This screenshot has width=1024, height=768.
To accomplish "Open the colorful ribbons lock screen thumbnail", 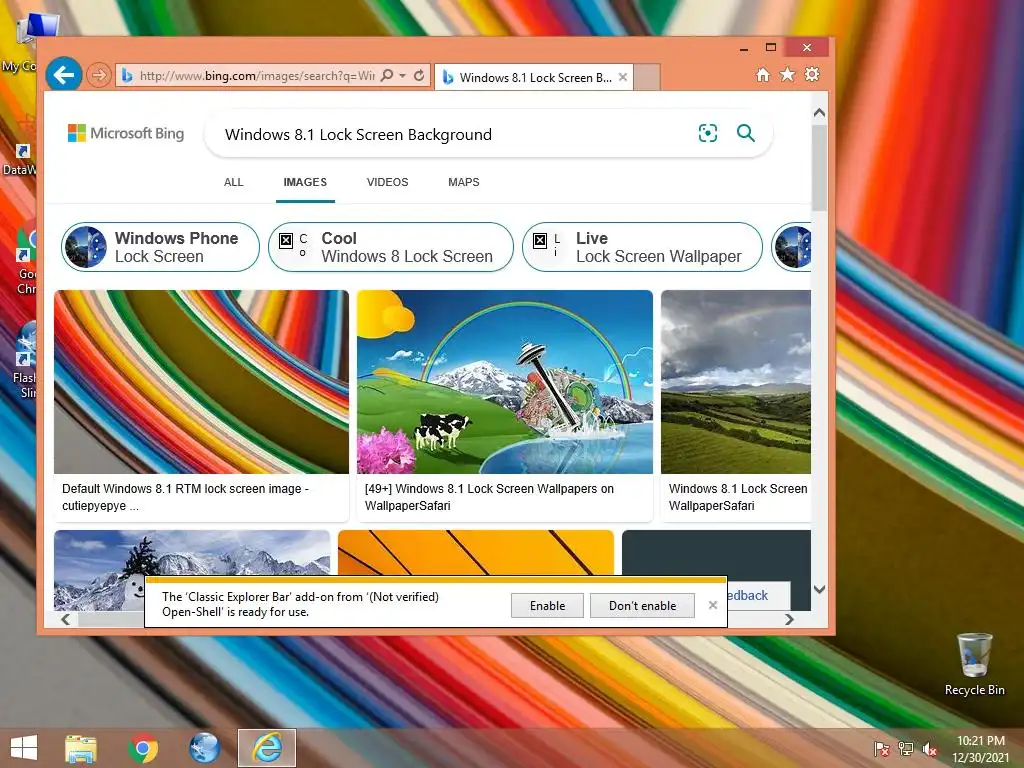I will coord(201,382).
